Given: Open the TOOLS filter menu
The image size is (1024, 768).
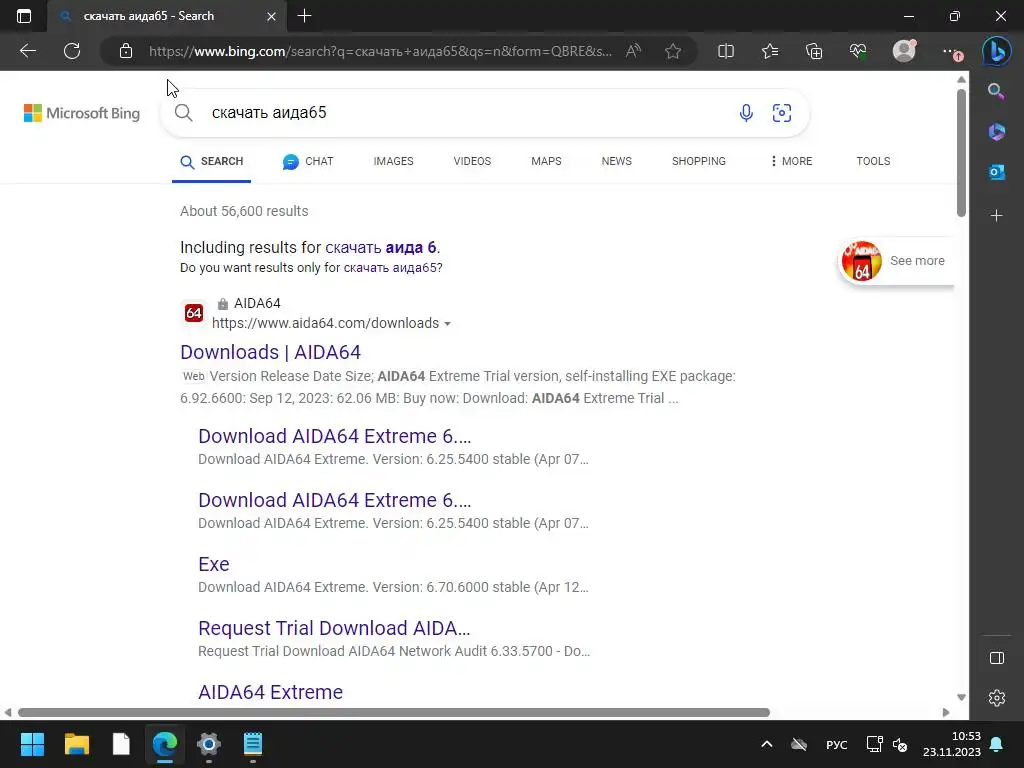Looking at the screenshot, I should click(873, 161).
